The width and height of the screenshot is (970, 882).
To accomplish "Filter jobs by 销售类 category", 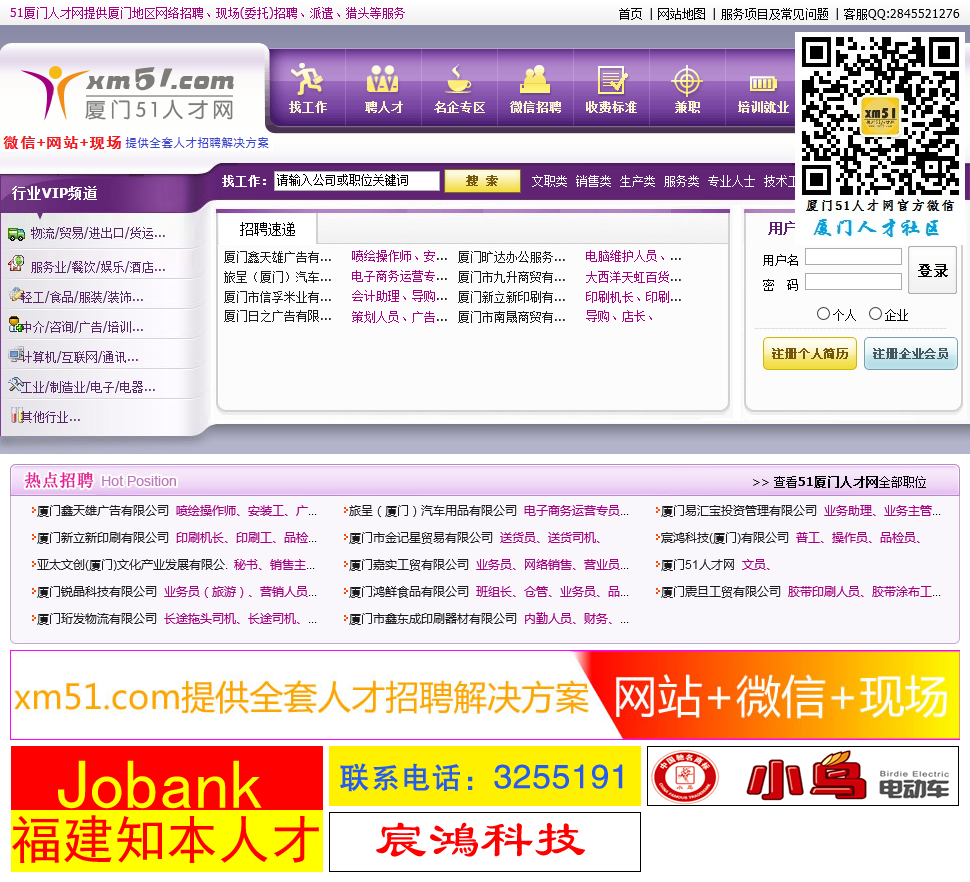I will (x=593, y=181).
